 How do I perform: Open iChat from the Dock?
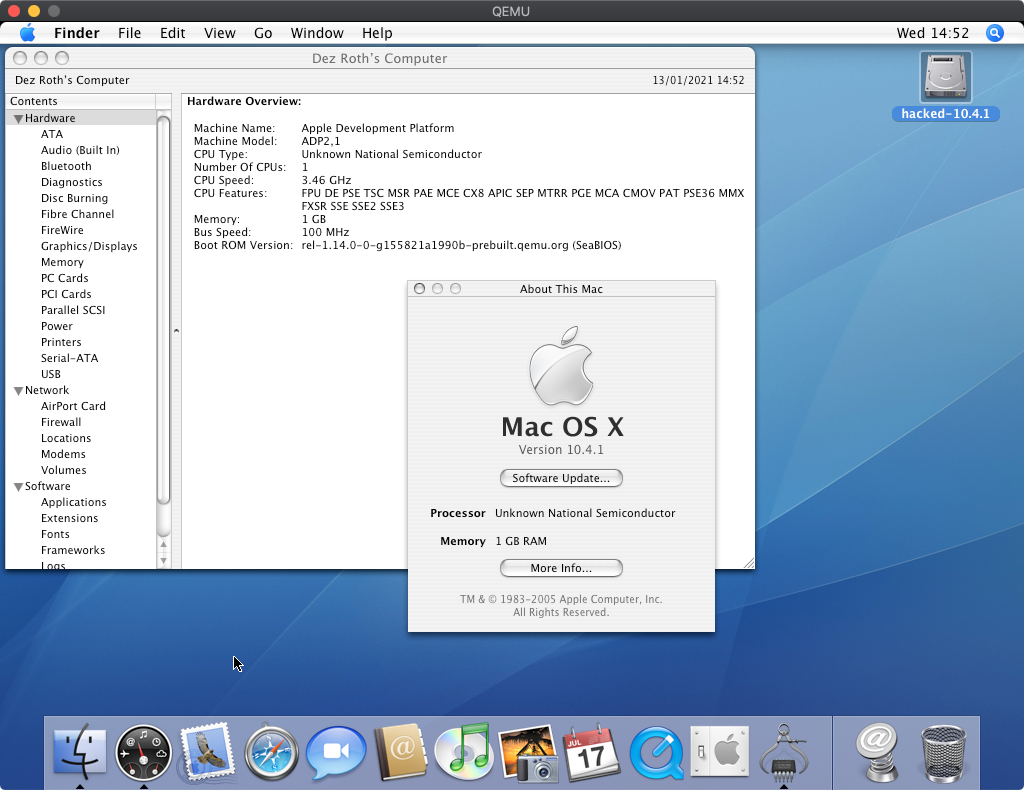336,752
